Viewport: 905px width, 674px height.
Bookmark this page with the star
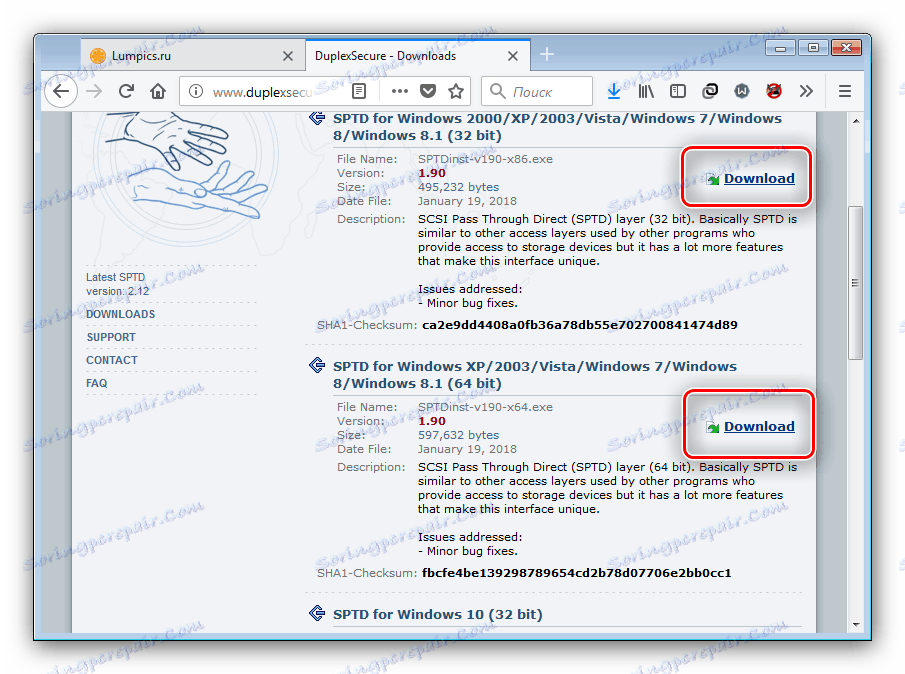(x=456, y=91)
